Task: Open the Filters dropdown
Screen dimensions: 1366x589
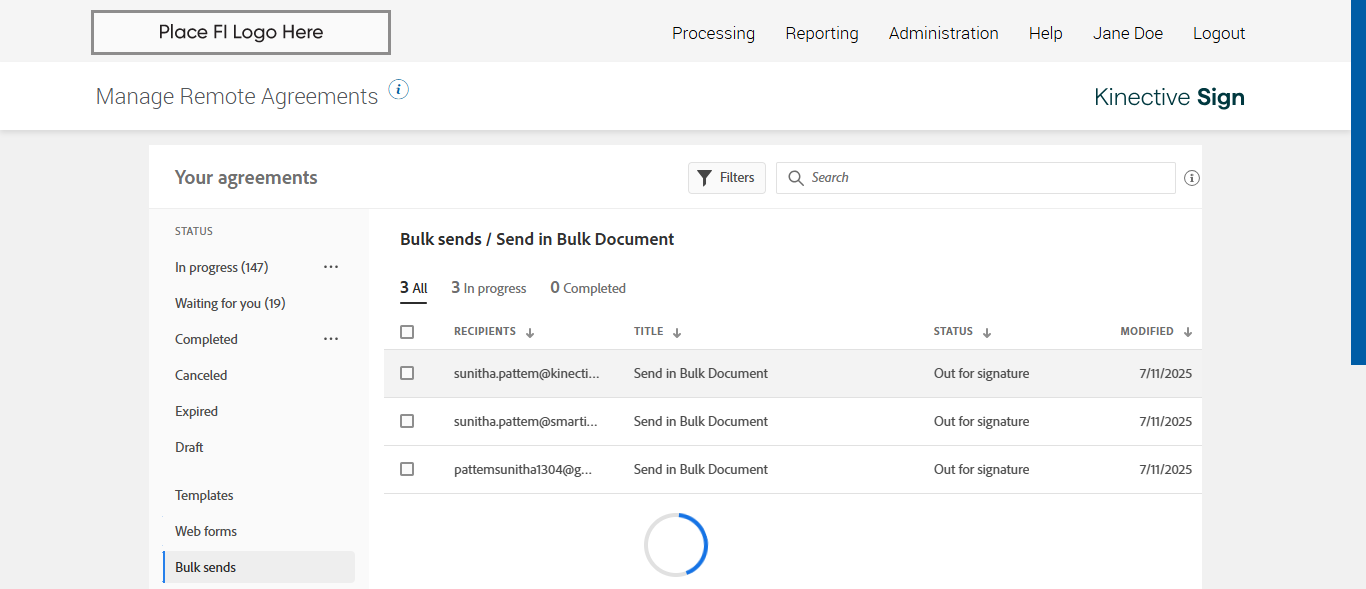Action: pos(727,178)
